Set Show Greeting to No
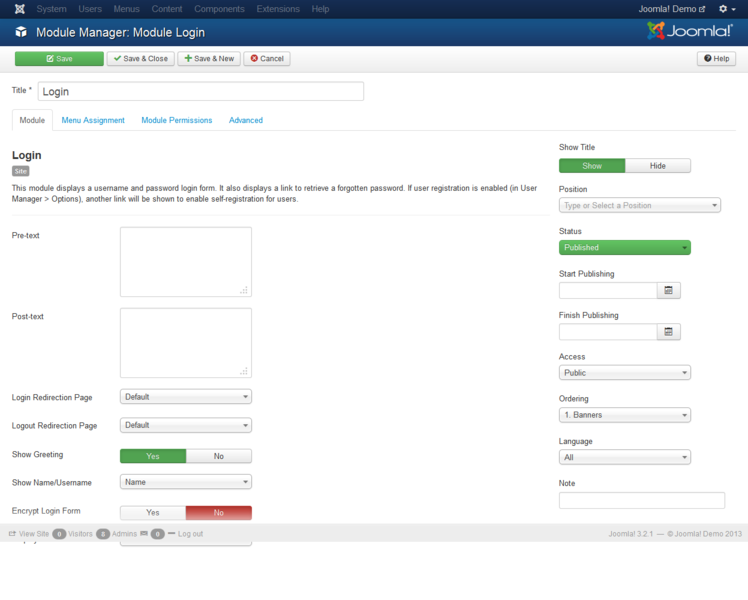The image size is (748, 600). click(x=218, y=456)
